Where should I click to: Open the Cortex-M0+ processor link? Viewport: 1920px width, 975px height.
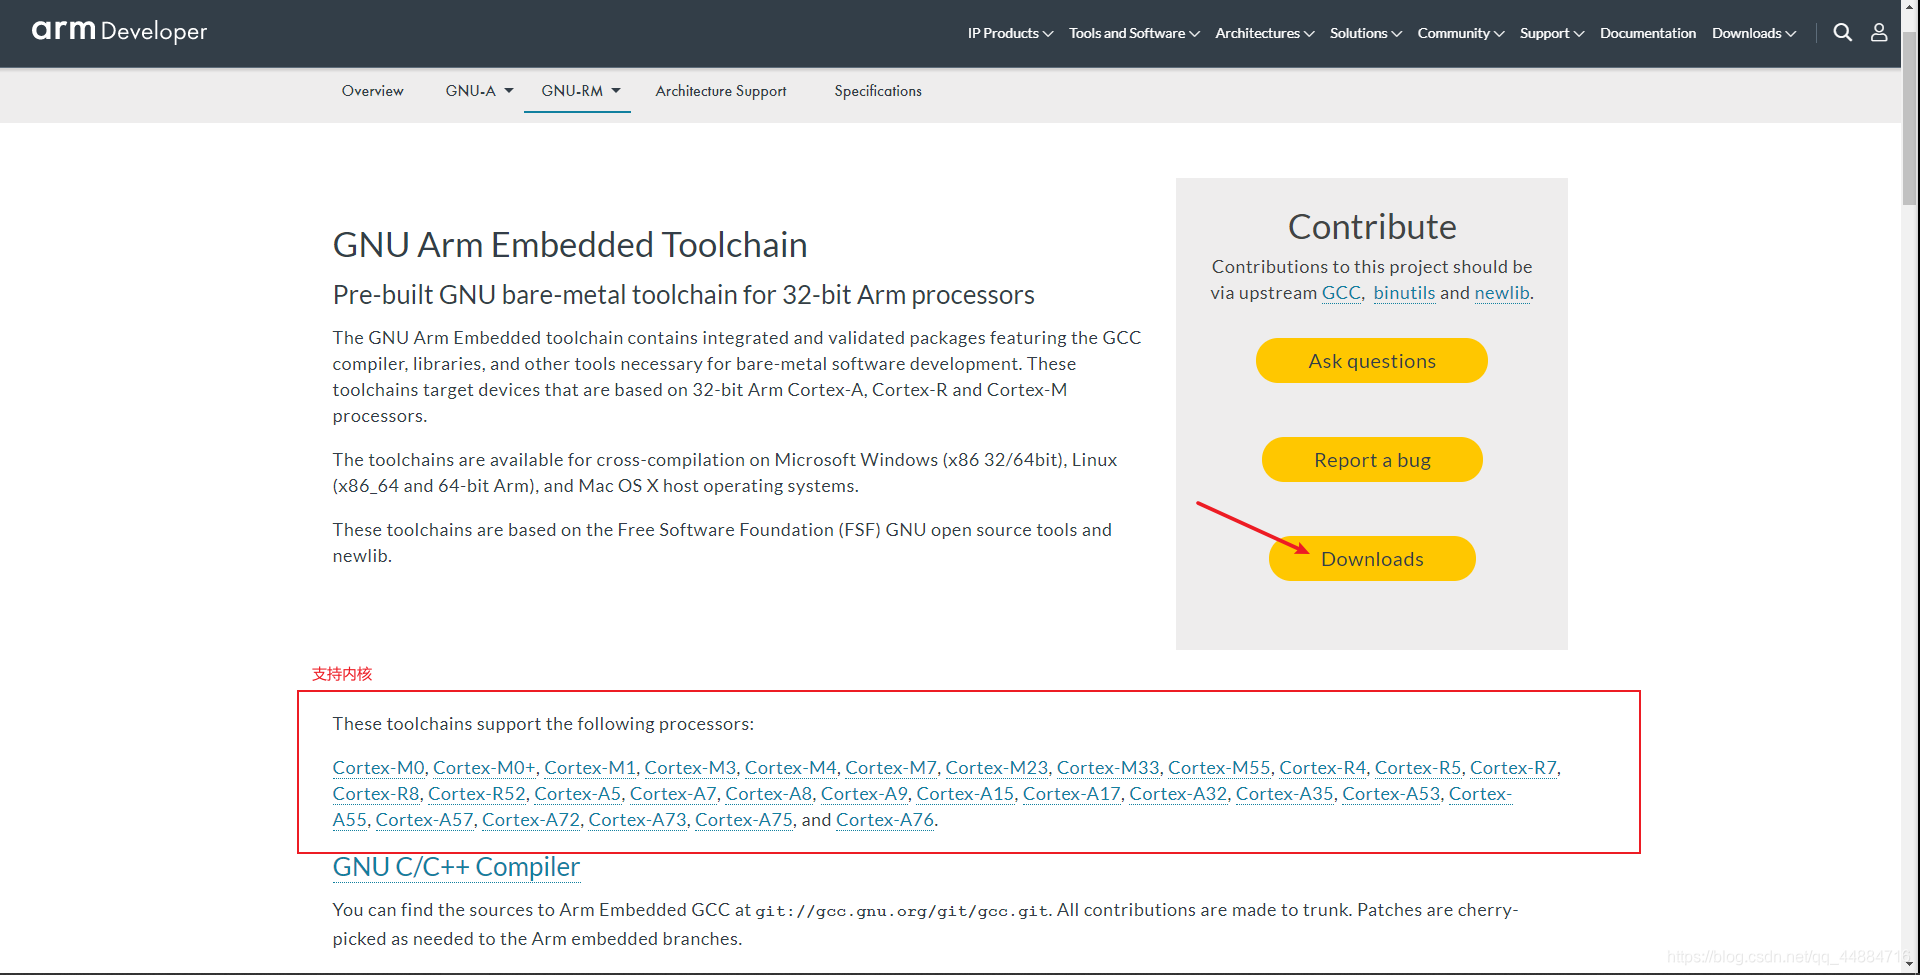click(x=484, y=768)
